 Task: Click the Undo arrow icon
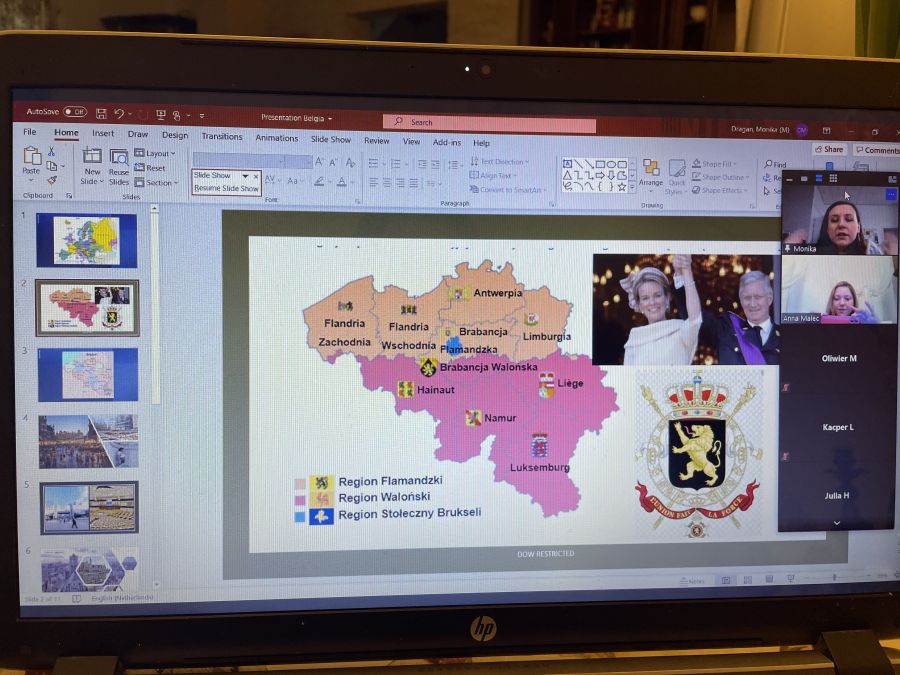pos(119,114)
